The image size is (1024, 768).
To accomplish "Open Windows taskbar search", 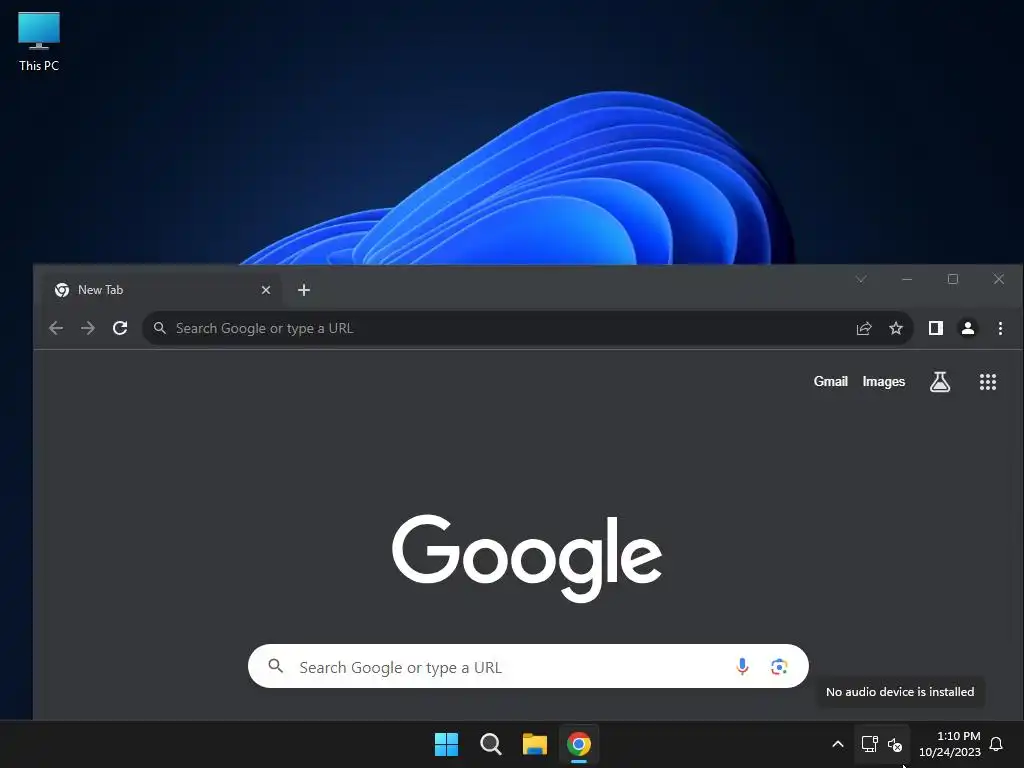I will pyautogui.click(x=490, y=744).
